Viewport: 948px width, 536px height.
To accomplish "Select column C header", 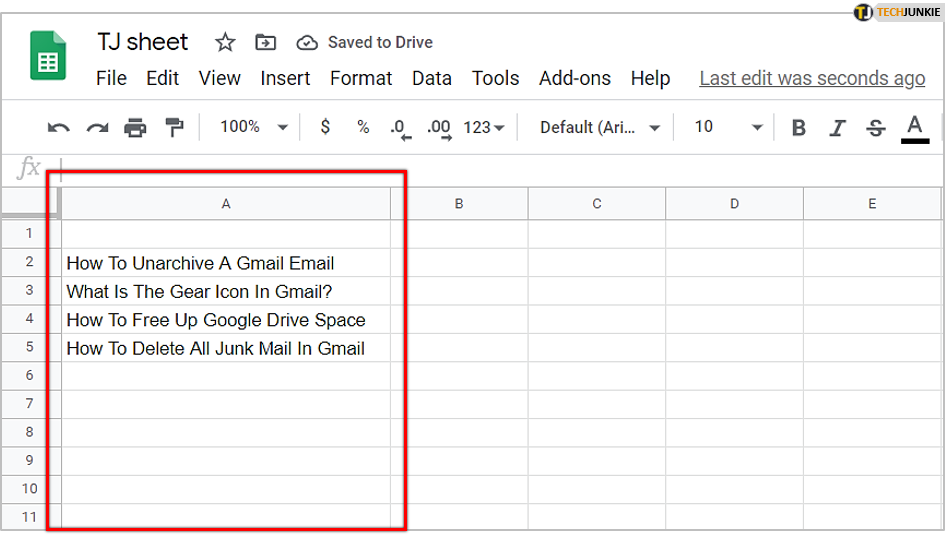I will click(597, 204).
